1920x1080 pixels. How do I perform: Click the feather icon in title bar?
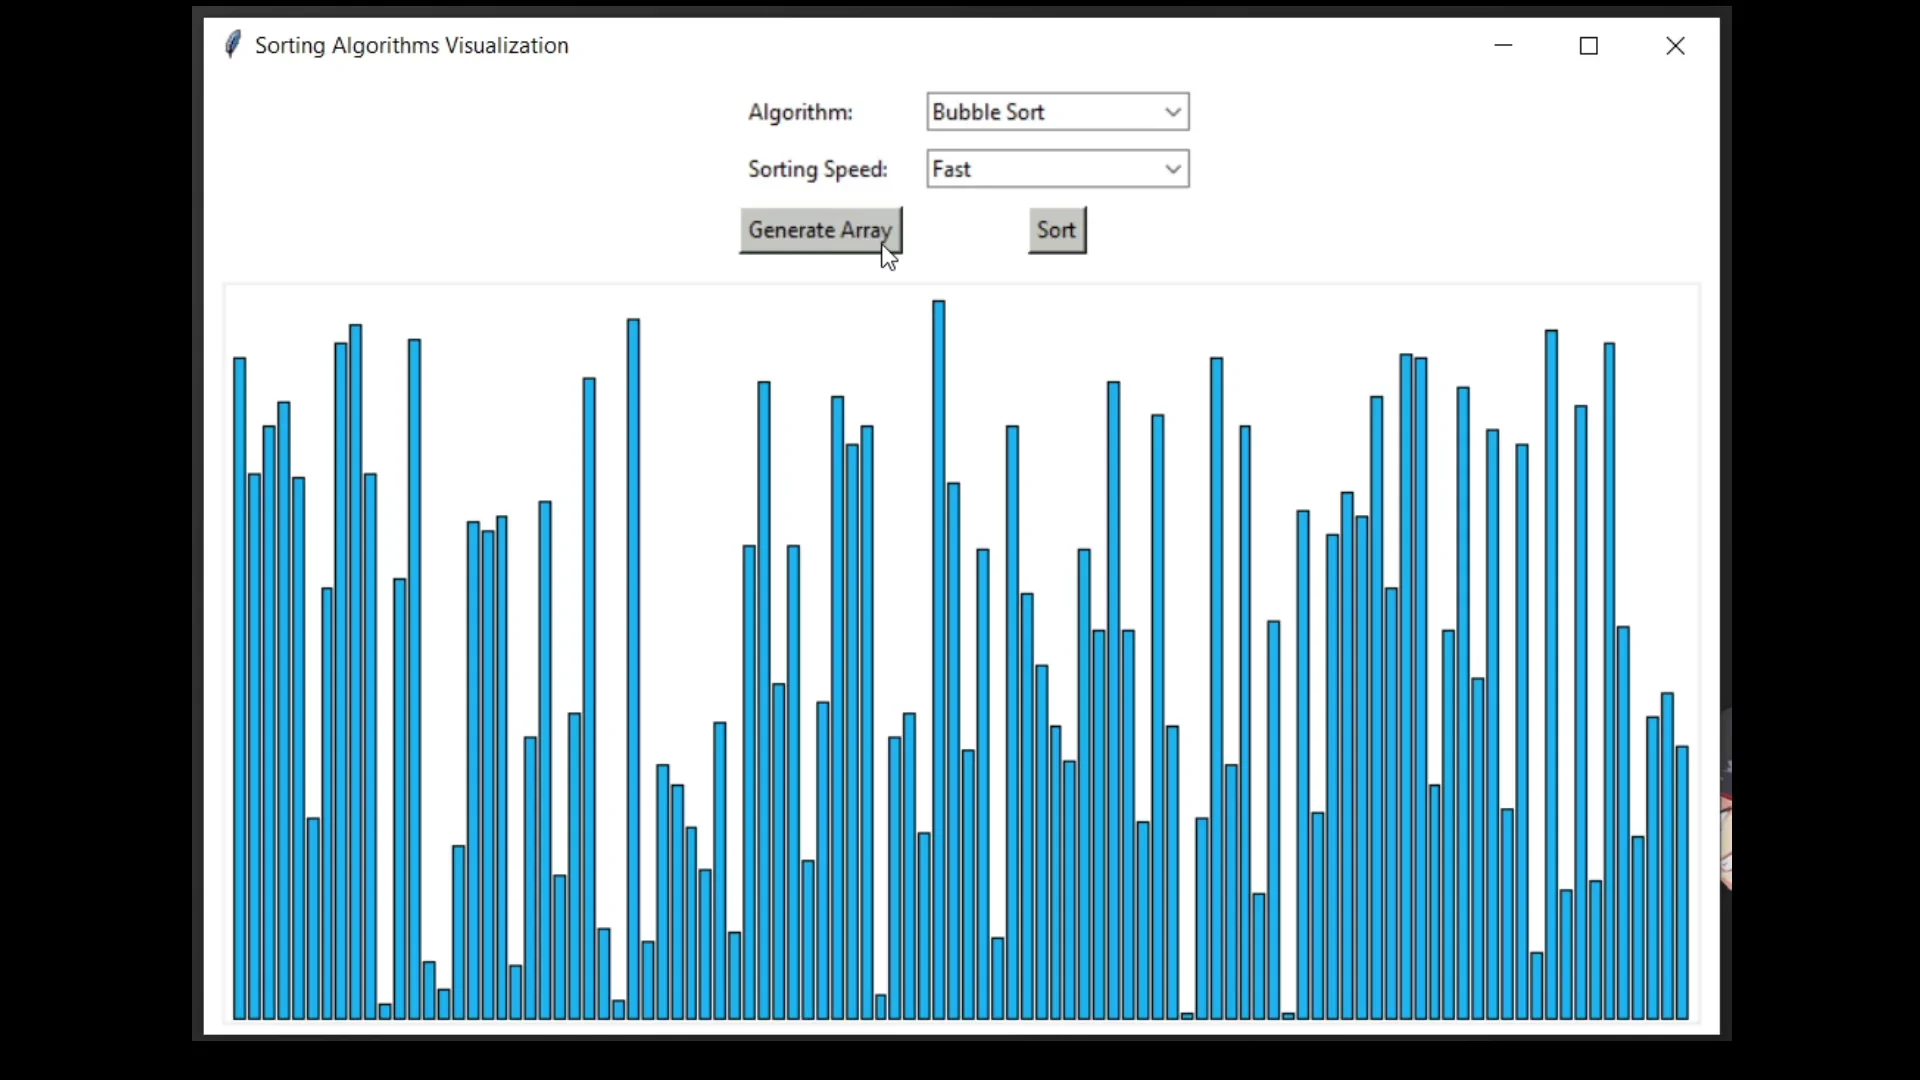pos(232,45)
